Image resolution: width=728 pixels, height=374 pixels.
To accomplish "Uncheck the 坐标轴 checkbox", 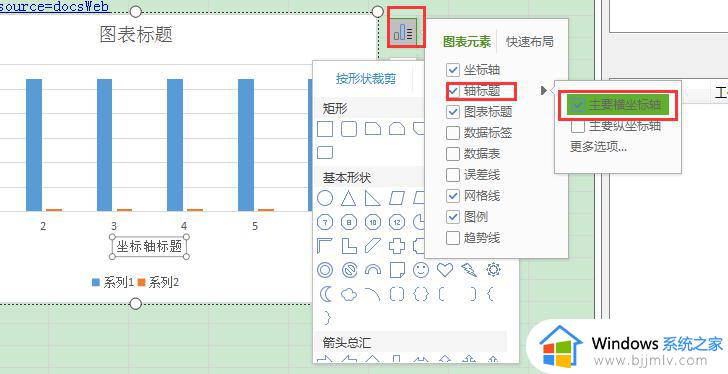I will pyautogui.click(x=453, y=70).
